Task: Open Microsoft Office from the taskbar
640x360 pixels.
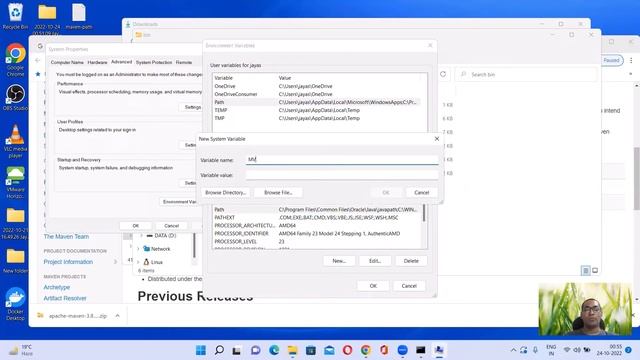Action: [x=384, y=350]
